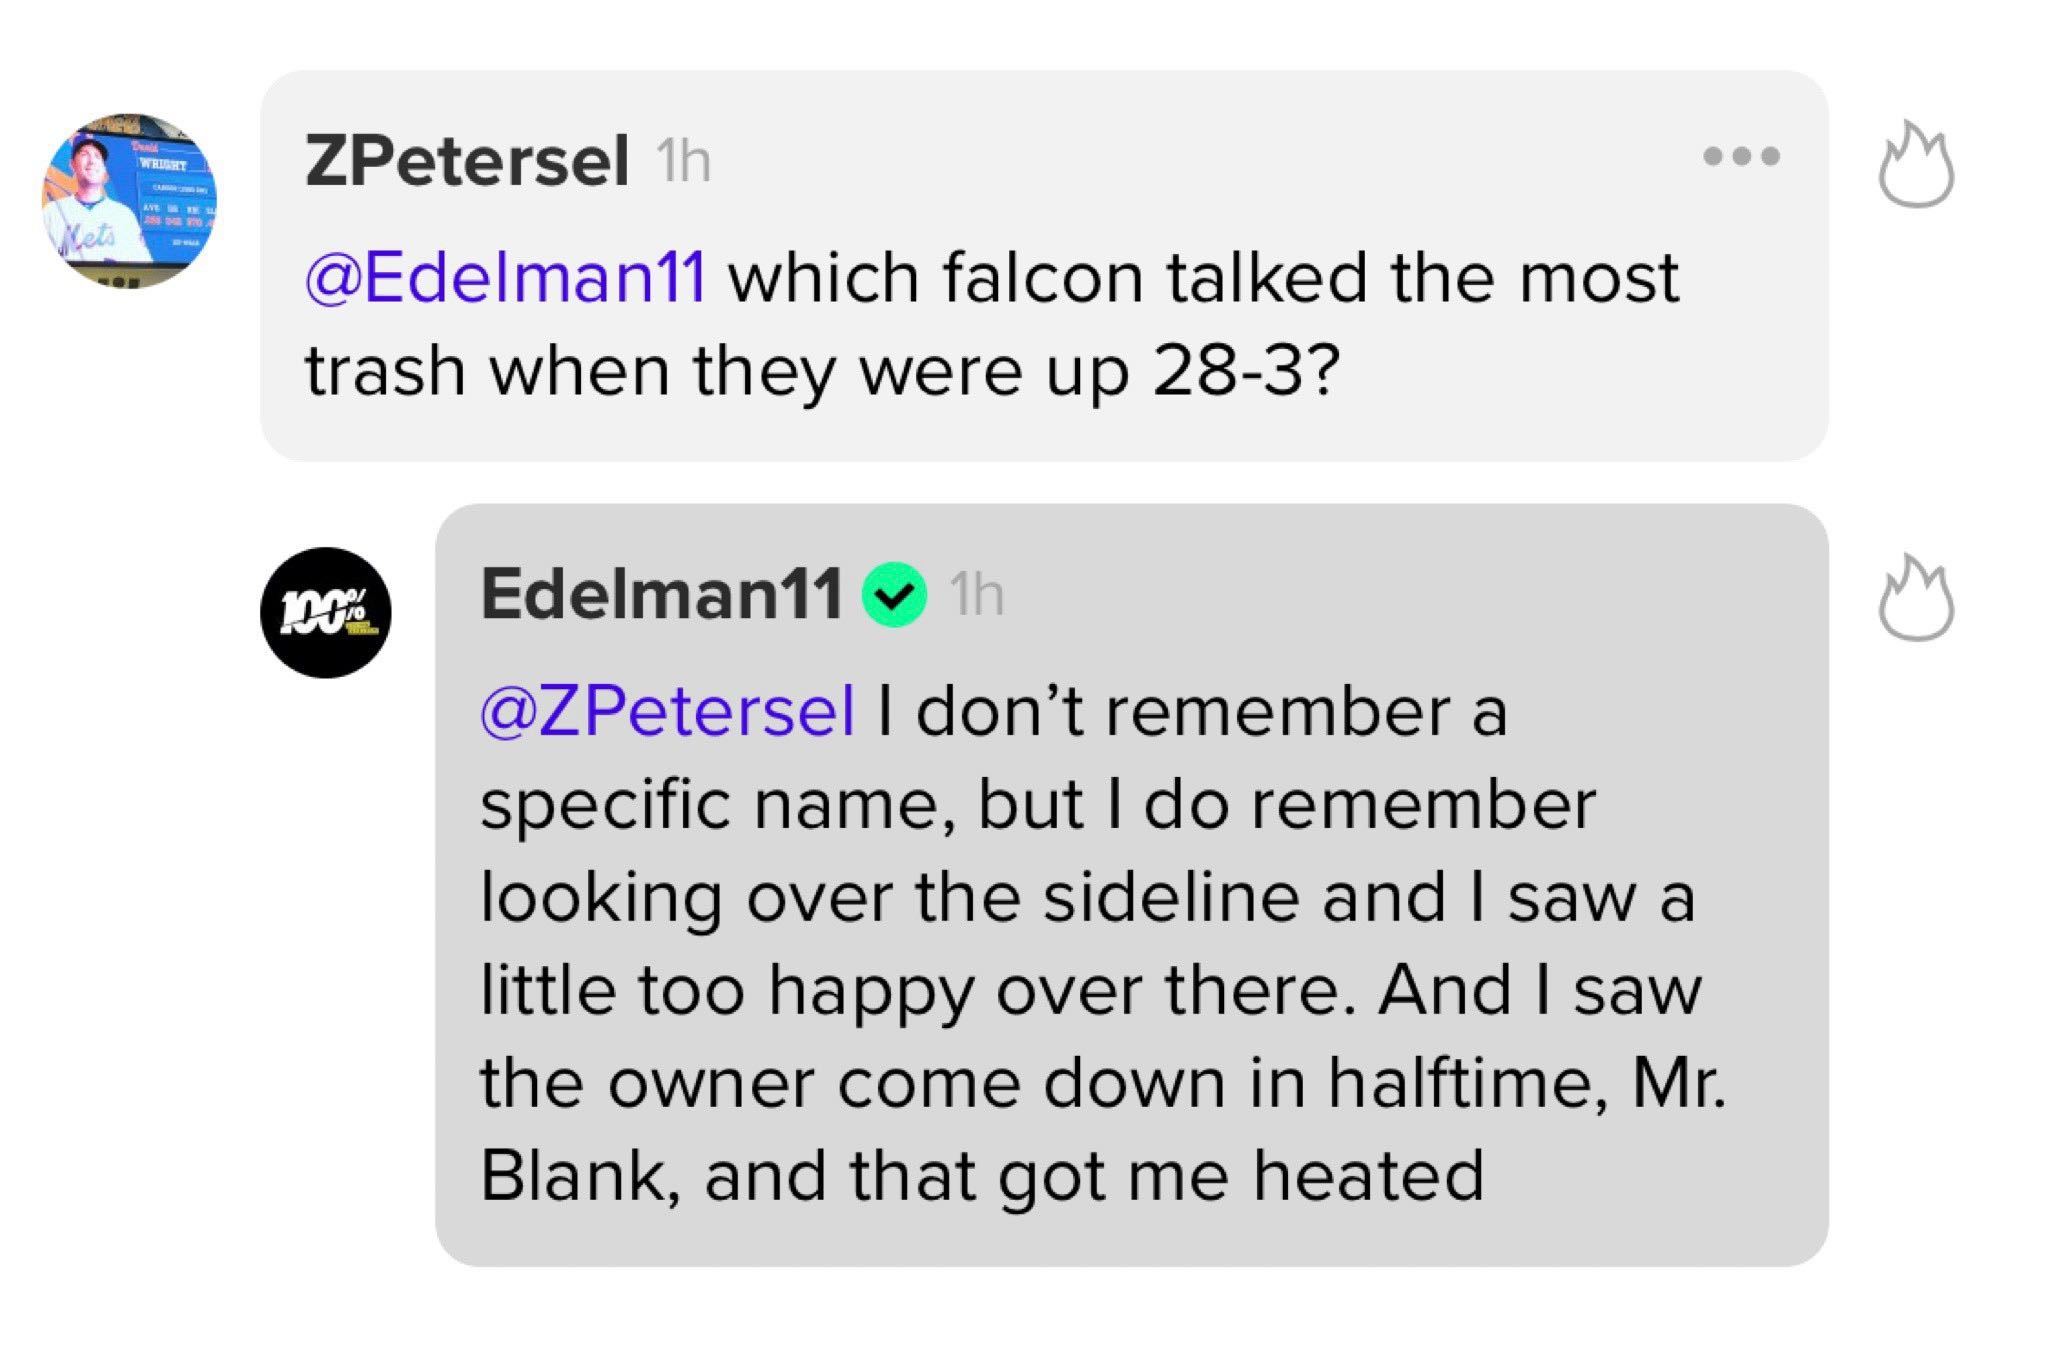The width and height of the screenshot is (2048, 1370).
Task: Click the word "heated" ending the reply
Action: pos(1368,1176)
